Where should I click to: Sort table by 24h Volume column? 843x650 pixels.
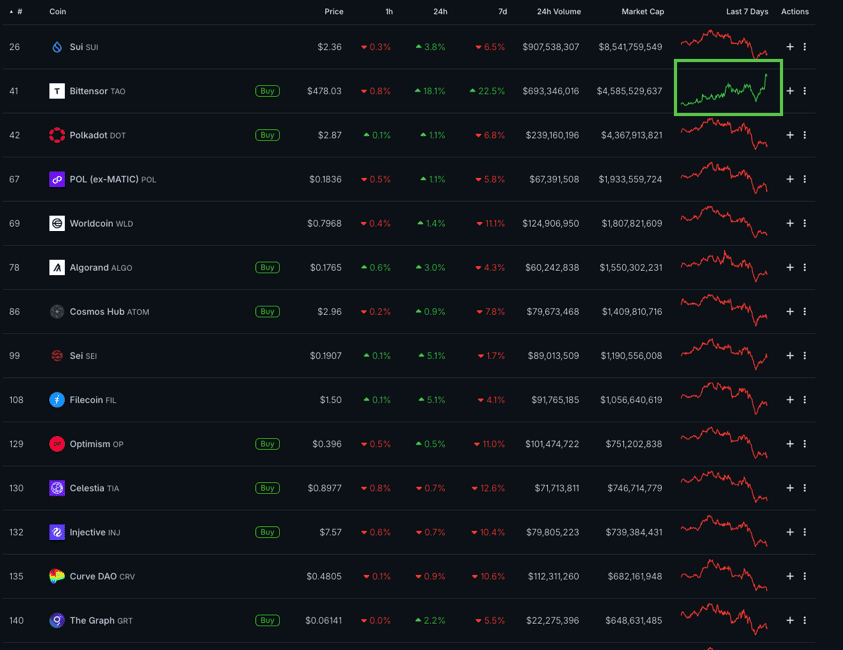[558, 12]
